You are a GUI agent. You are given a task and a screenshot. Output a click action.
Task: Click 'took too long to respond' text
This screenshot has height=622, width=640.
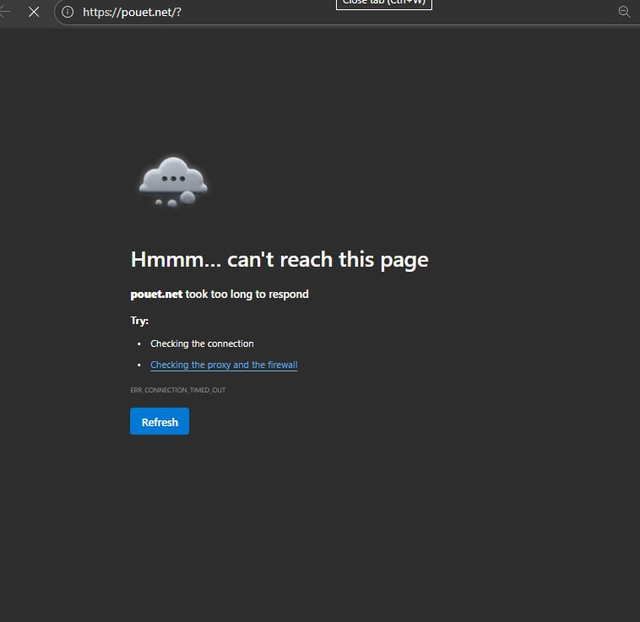pos(247,294)
